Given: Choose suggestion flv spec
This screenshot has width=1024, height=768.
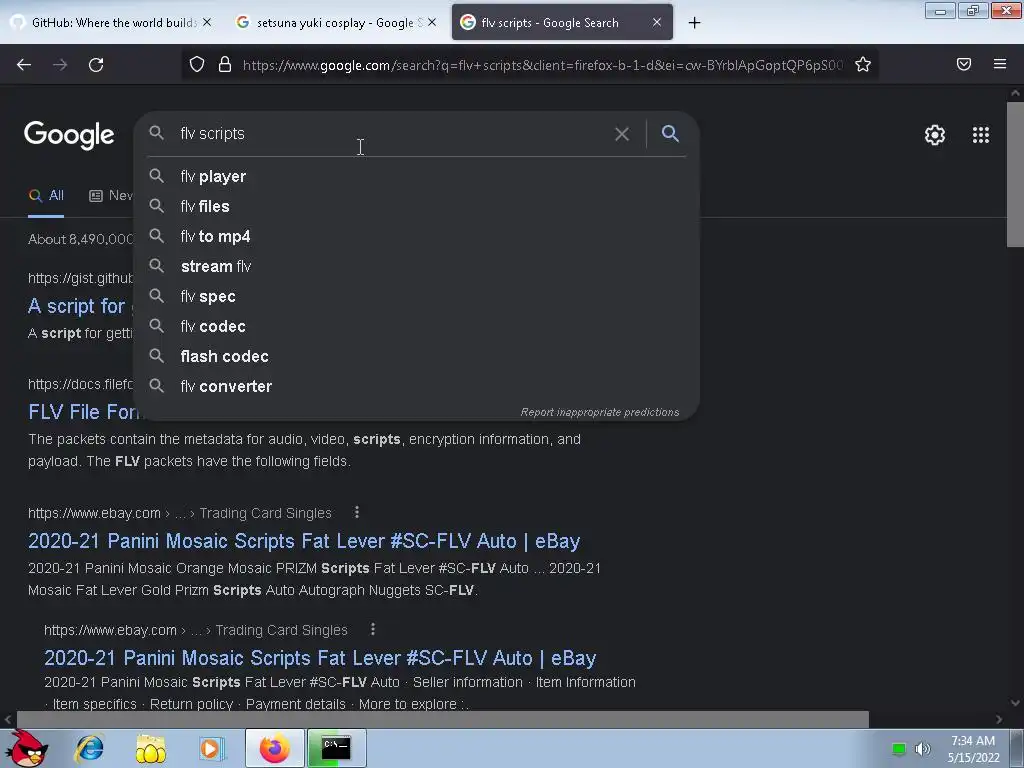Looking at the screenshot, I should (x=416, y=296).
